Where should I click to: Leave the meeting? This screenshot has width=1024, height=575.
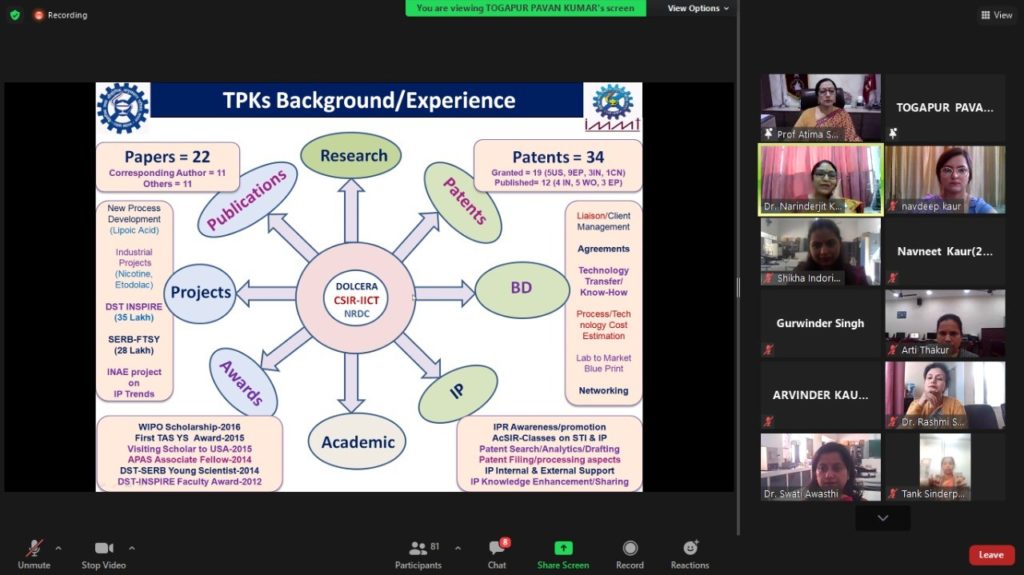click(990, 555)
